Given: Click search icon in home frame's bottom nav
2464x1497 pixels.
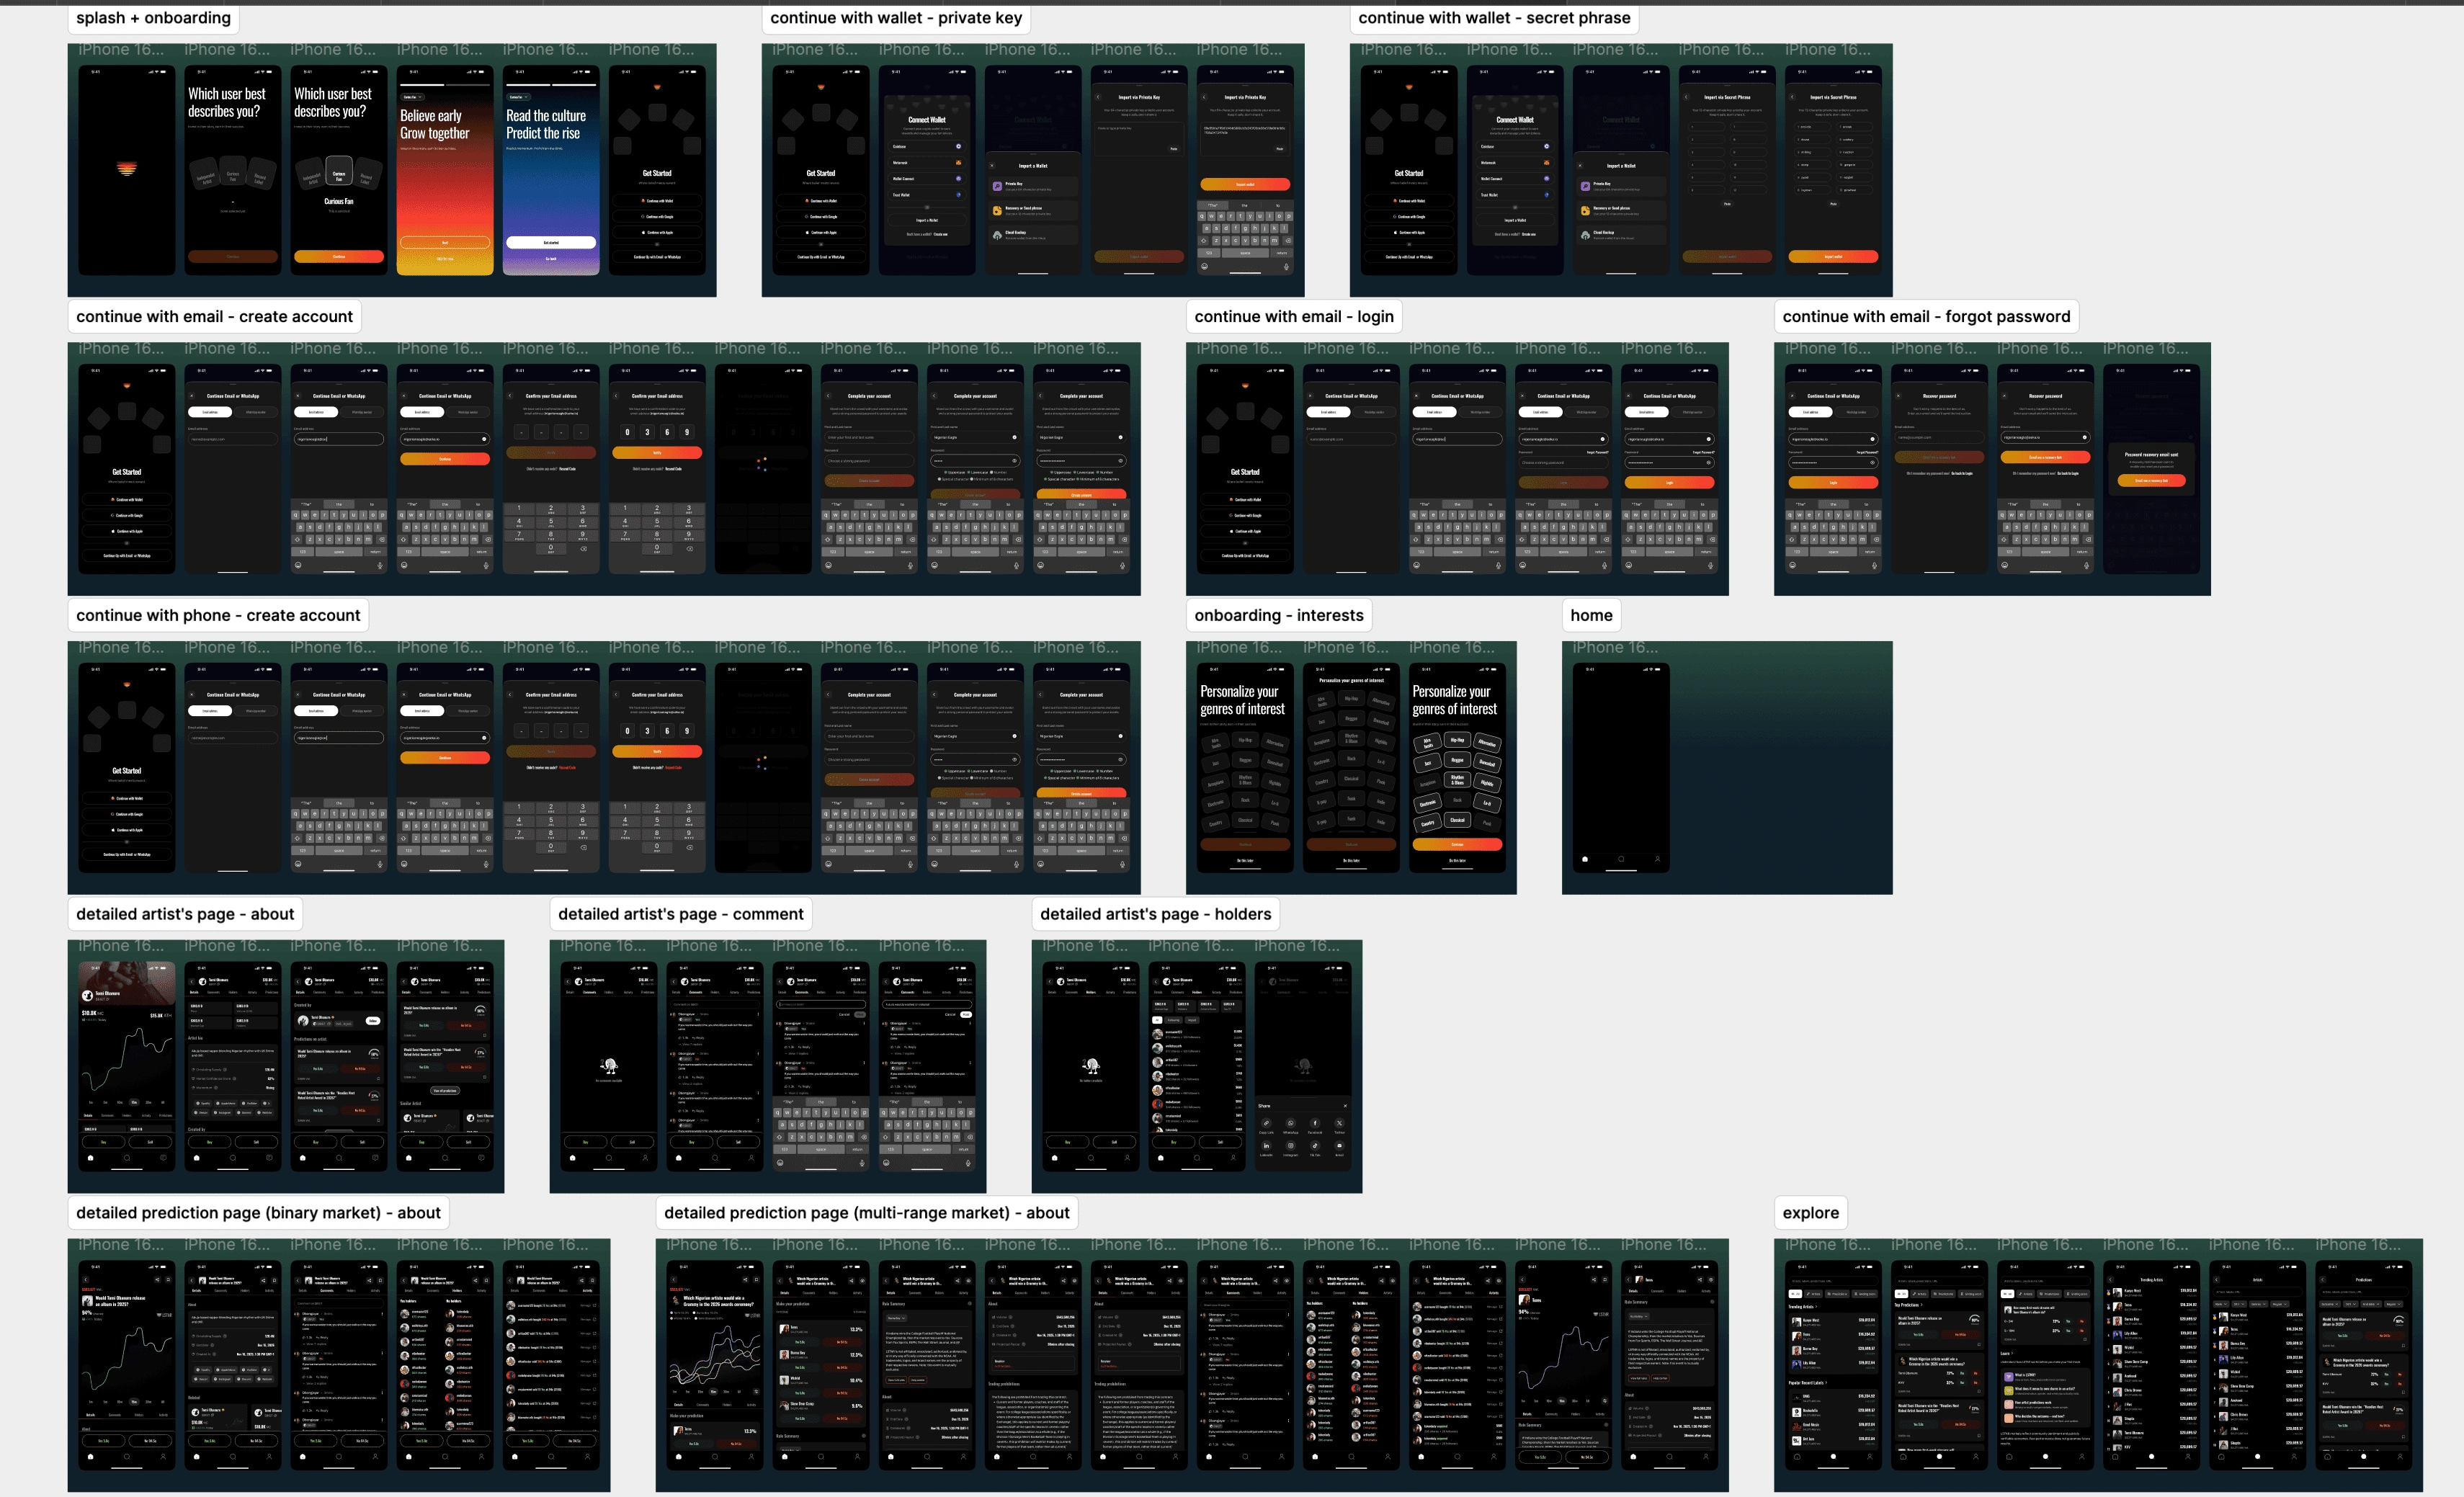Looking at the screenshot, I should coord(1621,859).
